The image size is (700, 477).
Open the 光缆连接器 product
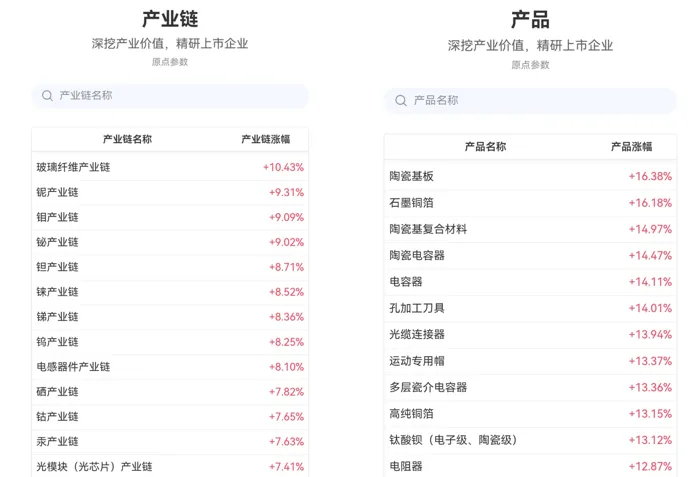(x=530, y=335)
